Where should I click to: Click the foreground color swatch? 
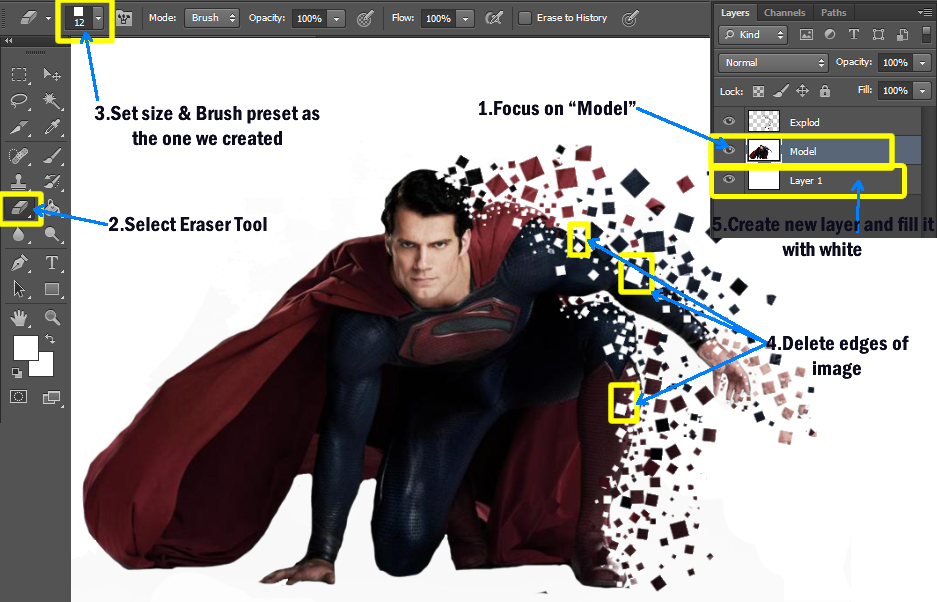coord(25,347)
